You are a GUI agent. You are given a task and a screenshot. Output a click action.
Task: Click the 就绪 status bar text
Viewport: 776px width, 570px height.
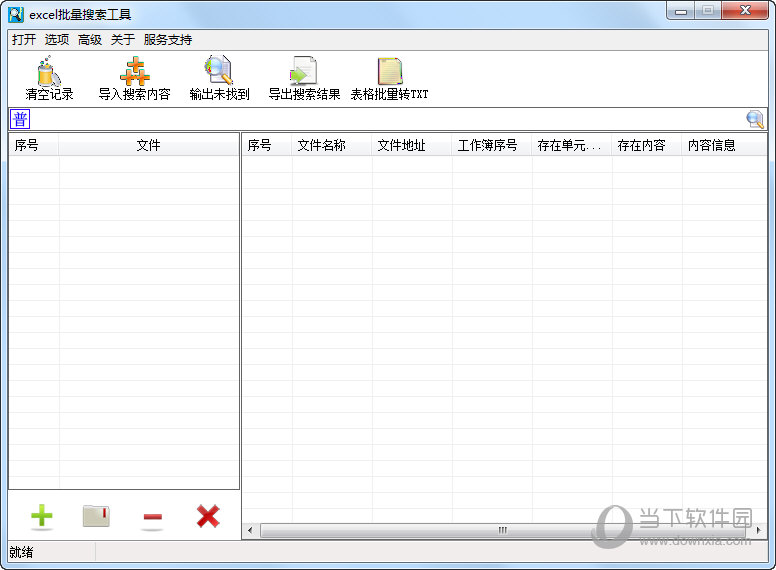pyautogui.click(x=21, y=552)
